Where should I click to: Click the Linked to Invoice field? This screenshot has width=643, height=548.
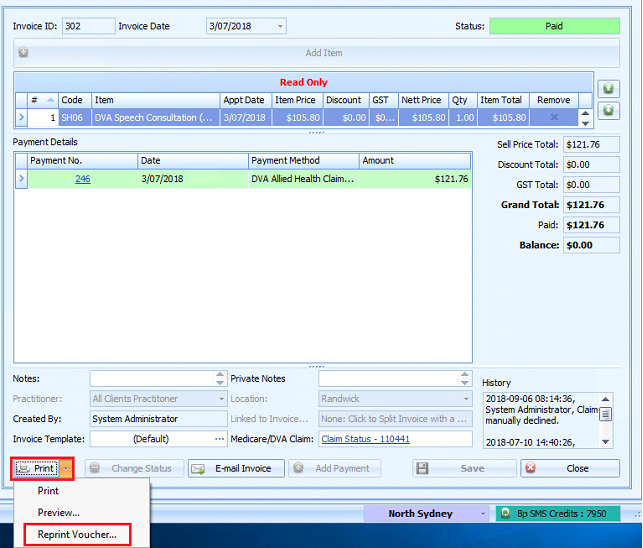coord(395,419)
